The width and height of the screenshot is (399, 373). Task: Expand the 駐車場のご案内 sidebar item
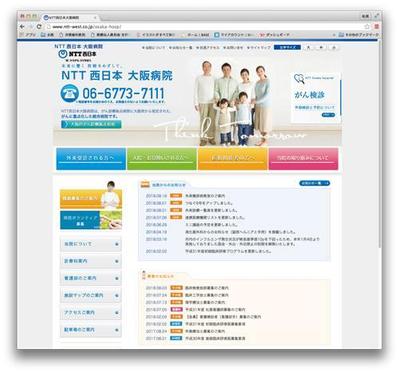pyautogui.click(x=90, y=330)
